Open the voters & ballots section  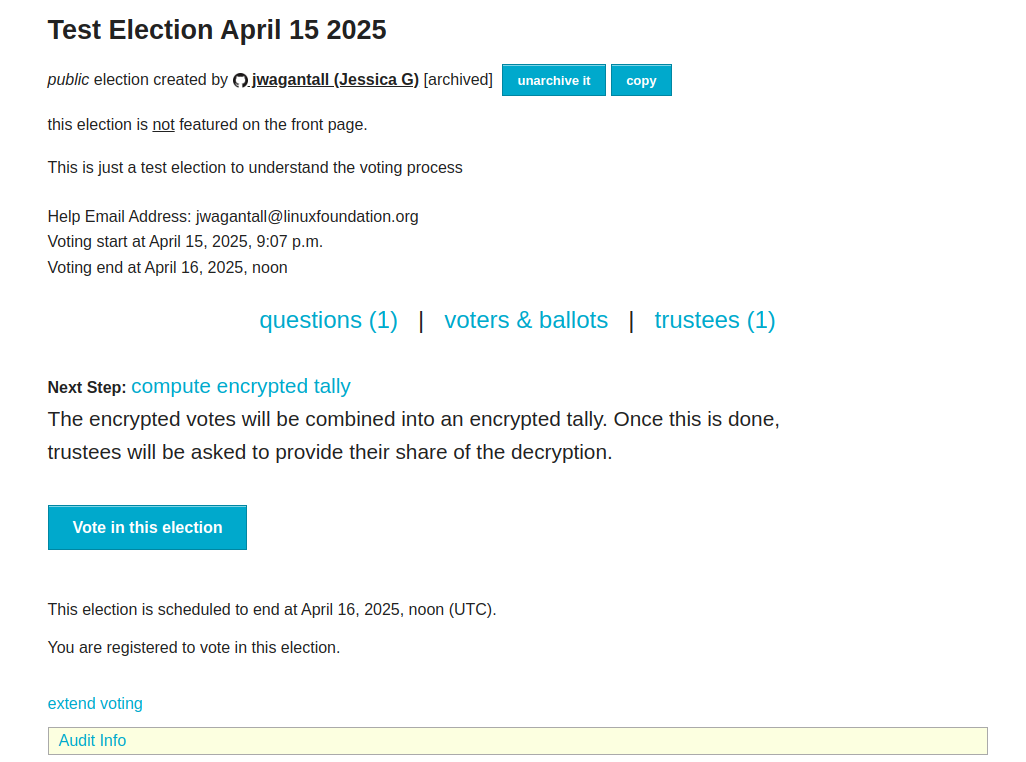[526, 320]
